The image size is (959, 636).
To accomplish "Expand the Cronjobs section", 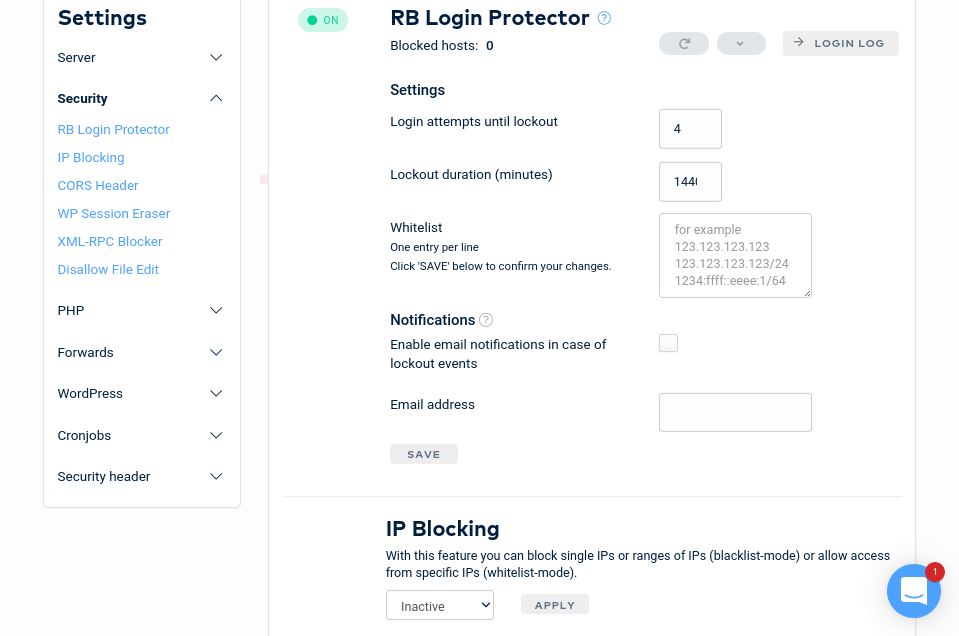I will coord(140,436).
